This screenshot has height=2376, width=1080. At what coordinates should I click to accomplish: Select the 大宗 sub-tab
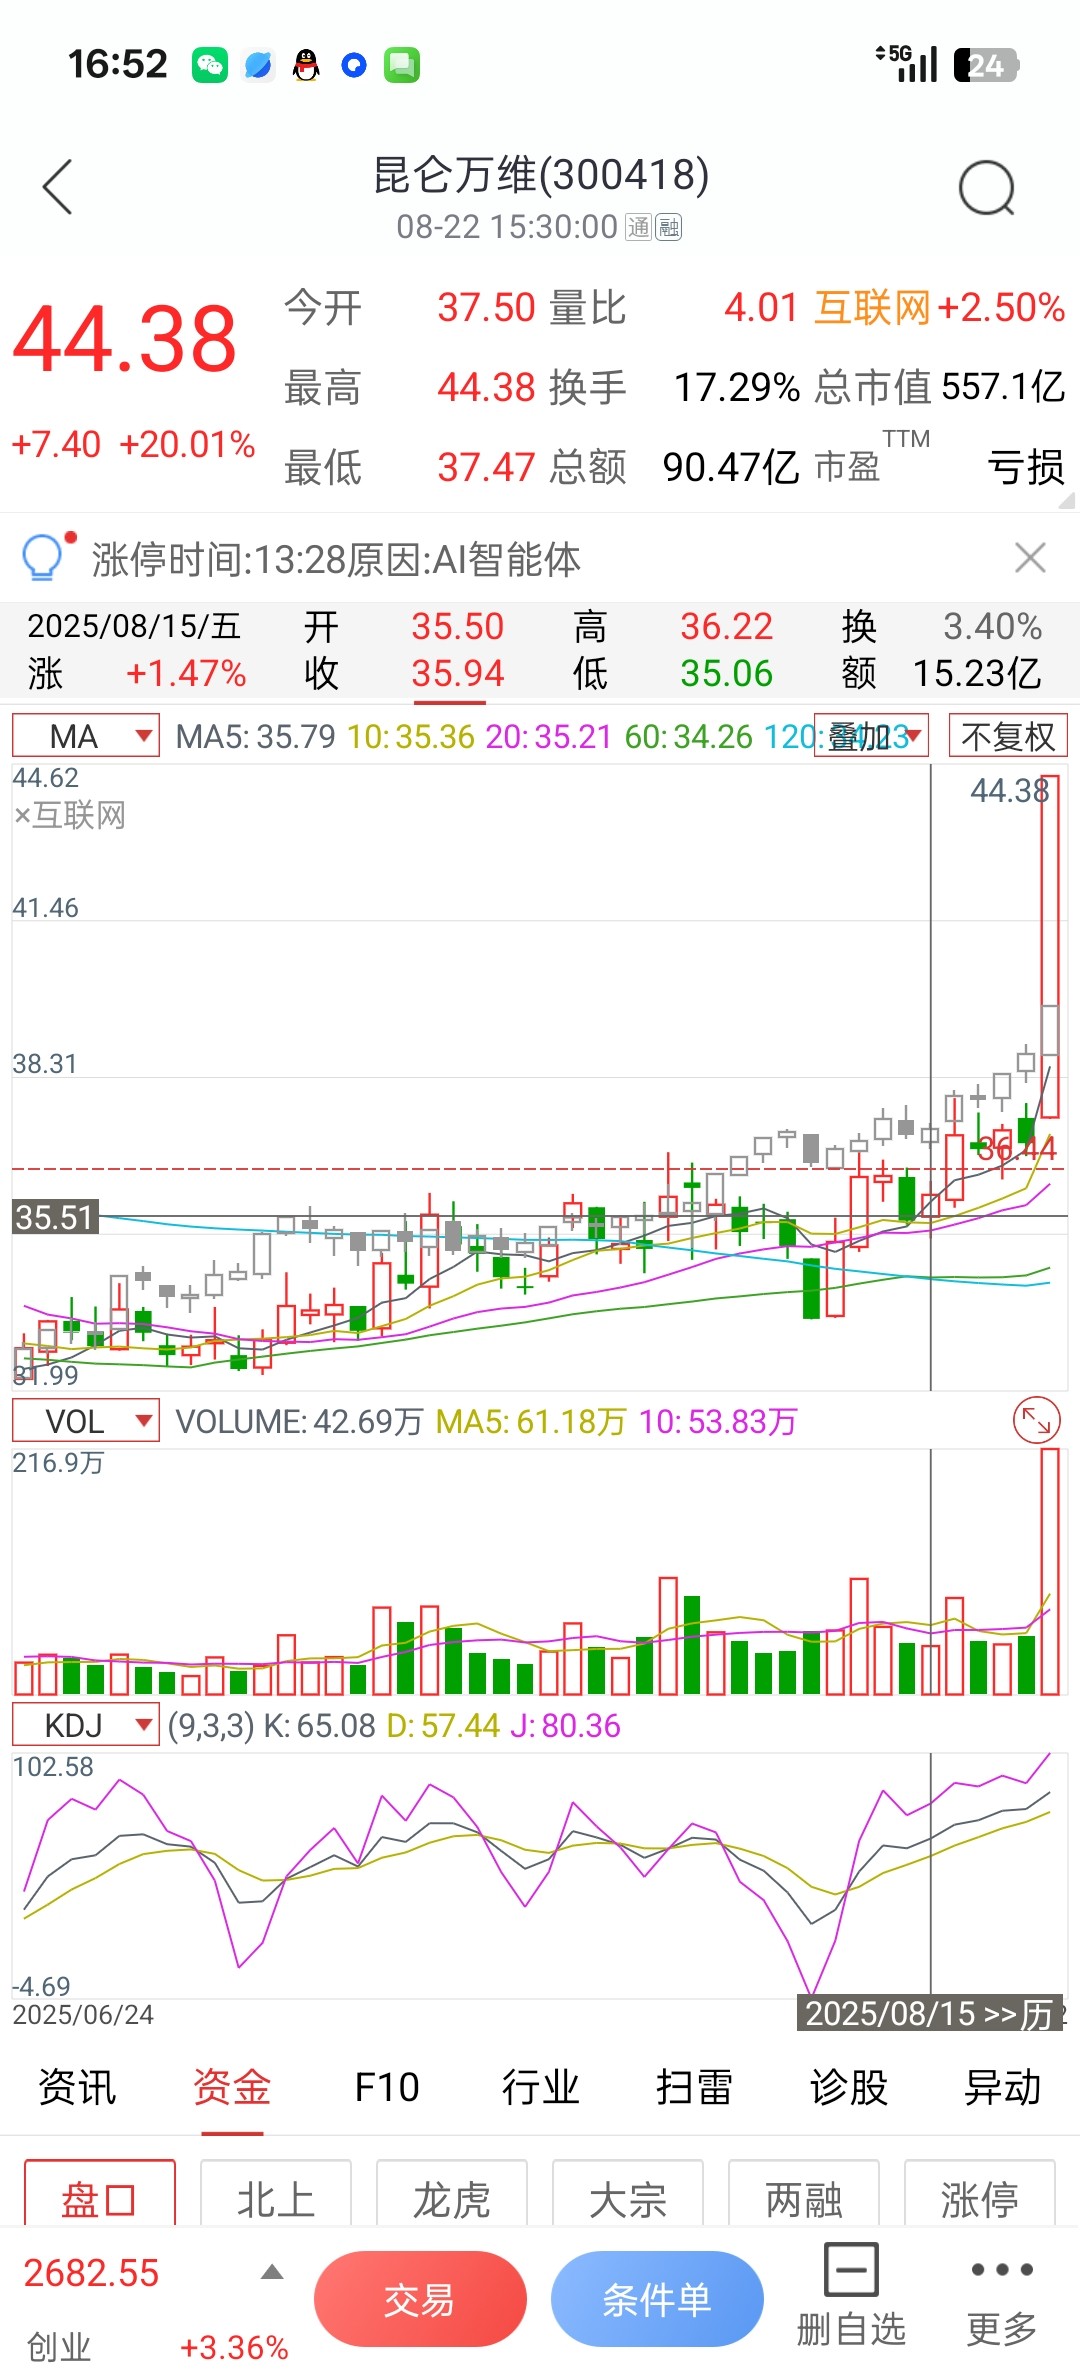click(x=628, y=2194)
